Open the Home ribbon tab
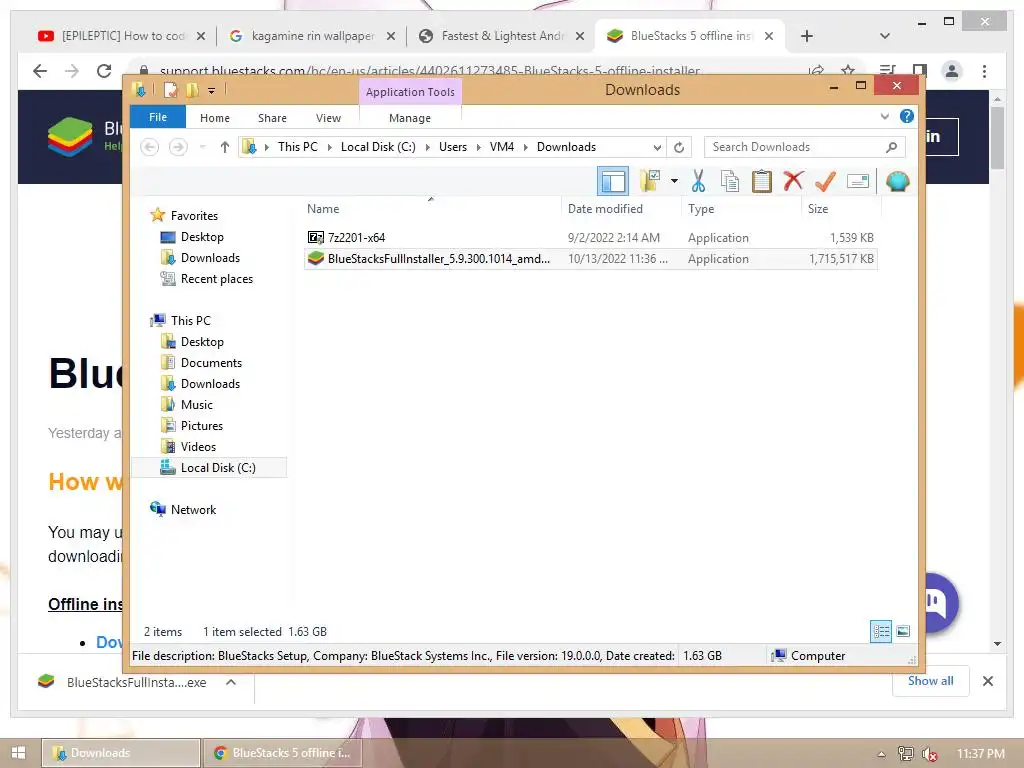This screenshot has height=768, width=1024. 215,118
